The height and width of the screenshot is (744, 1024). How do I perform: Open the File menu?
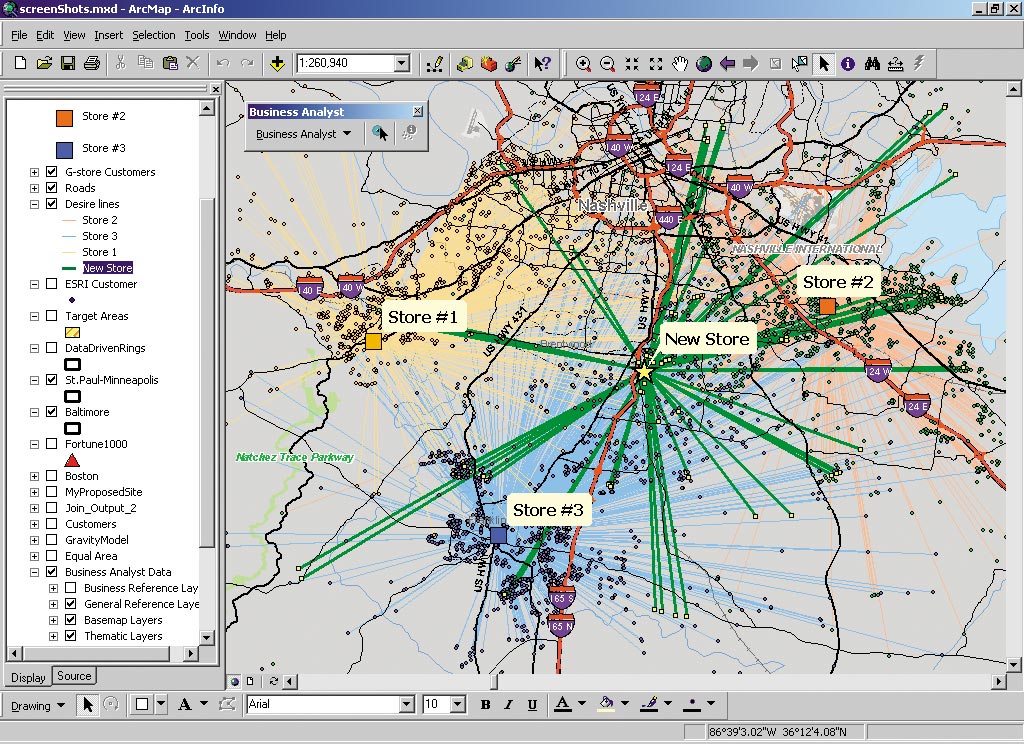(x=19, y=35)
